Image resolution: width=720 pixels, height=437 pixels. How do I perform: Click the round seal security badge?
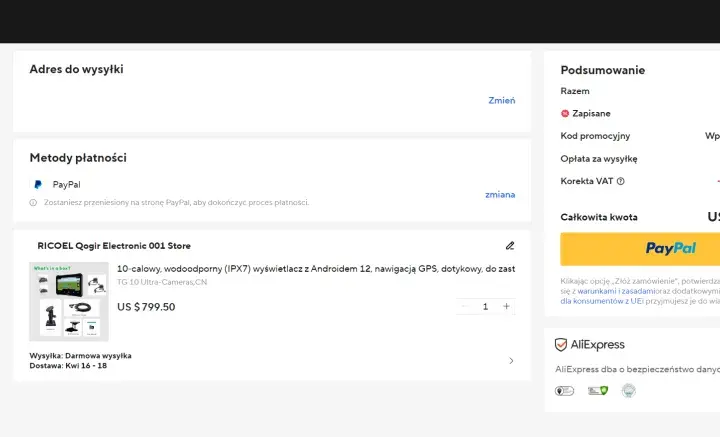coord(629,391)
